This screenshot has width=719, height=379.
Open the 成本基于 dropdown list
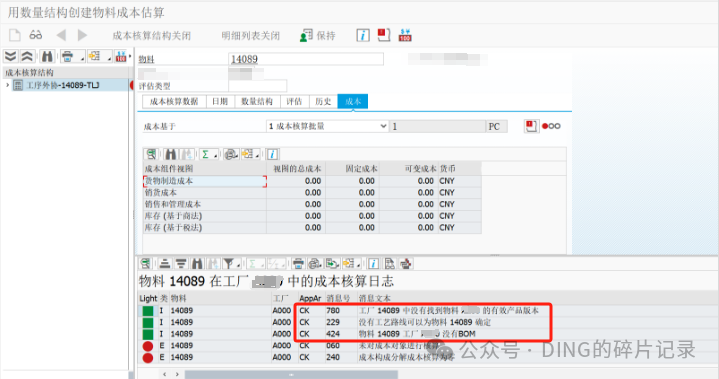327,126
